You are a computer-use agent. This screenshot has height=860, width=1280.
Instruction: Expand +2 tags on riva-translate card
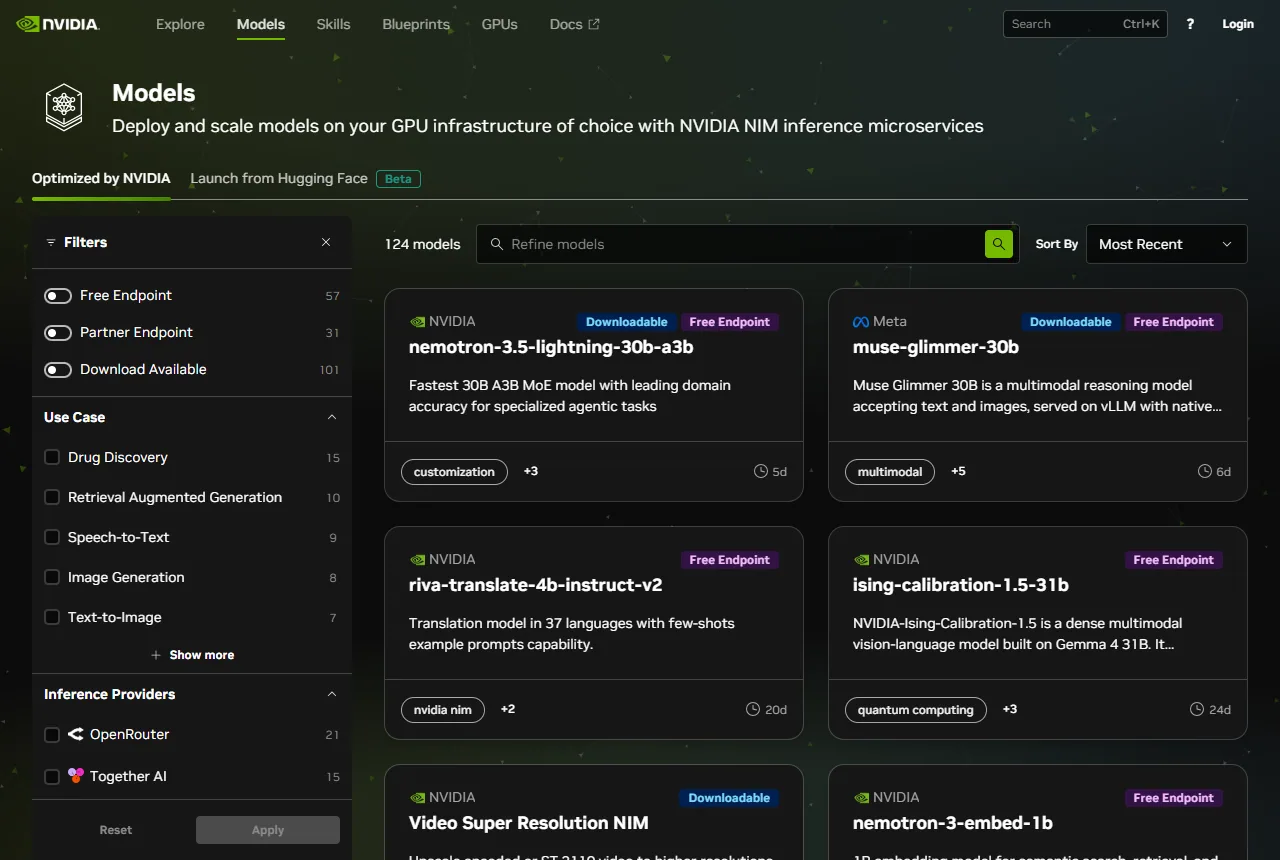[508, 709]
